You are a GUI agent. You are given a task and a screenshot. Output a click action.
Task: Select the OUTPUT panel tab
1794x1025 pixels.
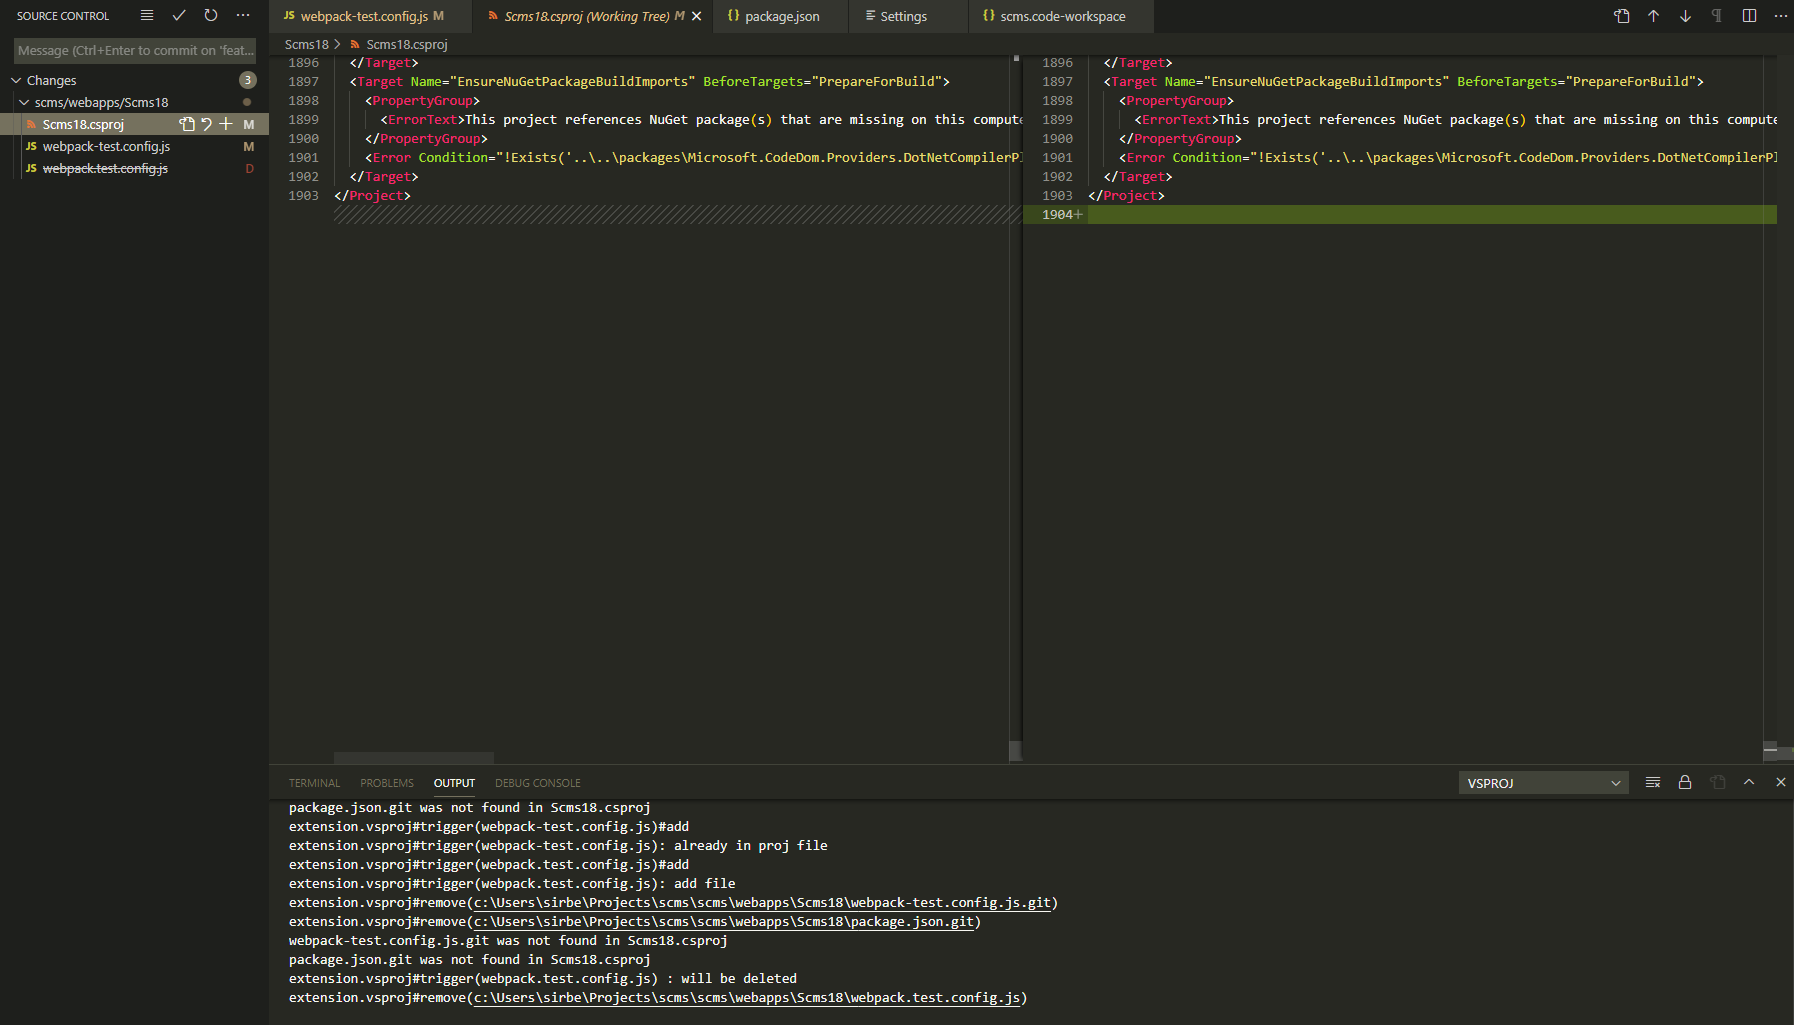coord(454,783)
